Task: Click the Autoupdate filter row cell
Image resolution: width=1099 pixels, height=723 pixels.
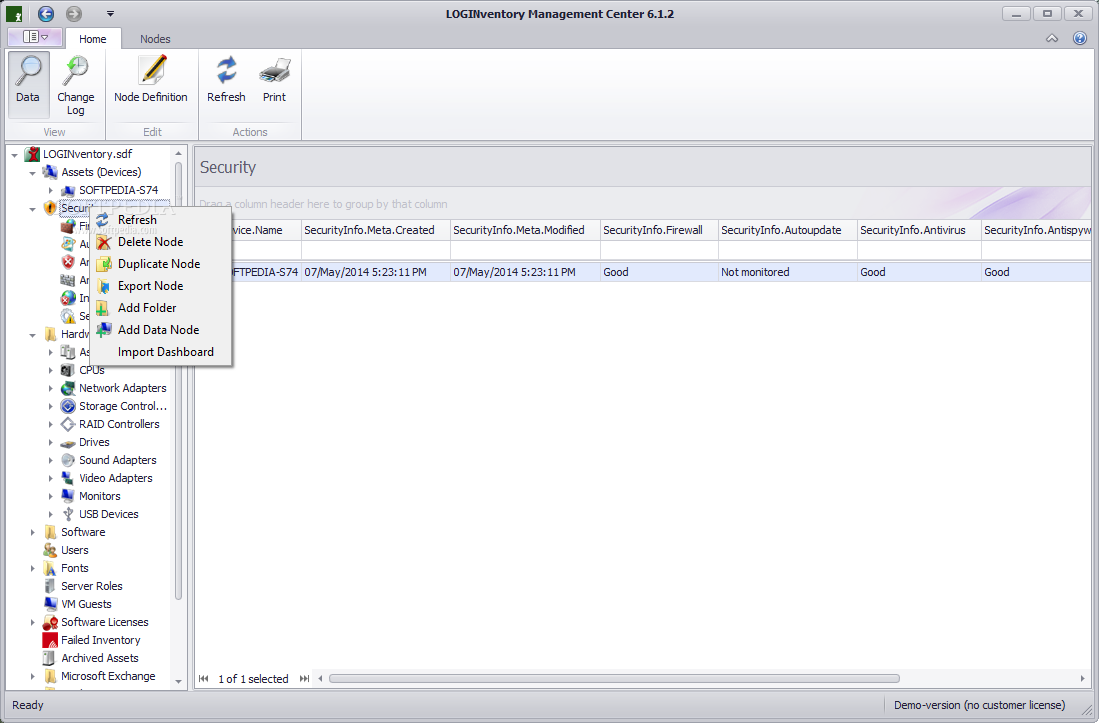Action: [788, 250]
